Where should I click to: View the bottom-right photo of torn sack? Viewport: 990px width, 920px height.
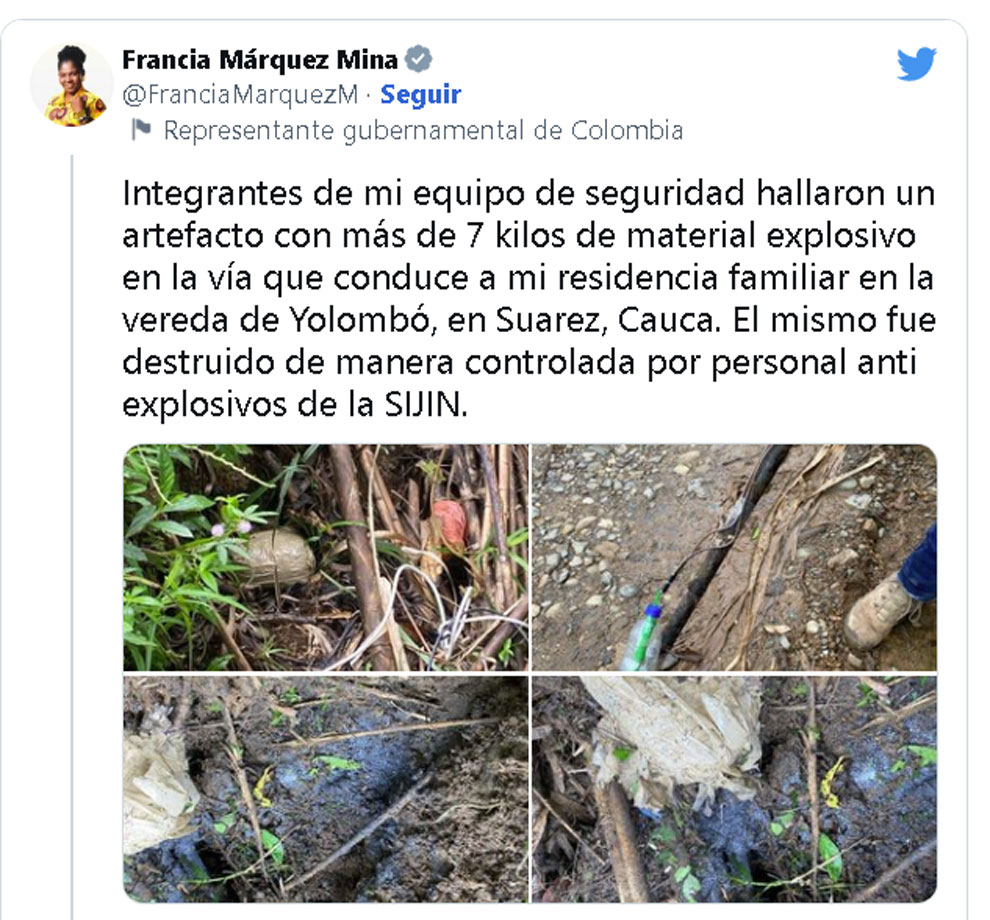[x=734, y=789]
